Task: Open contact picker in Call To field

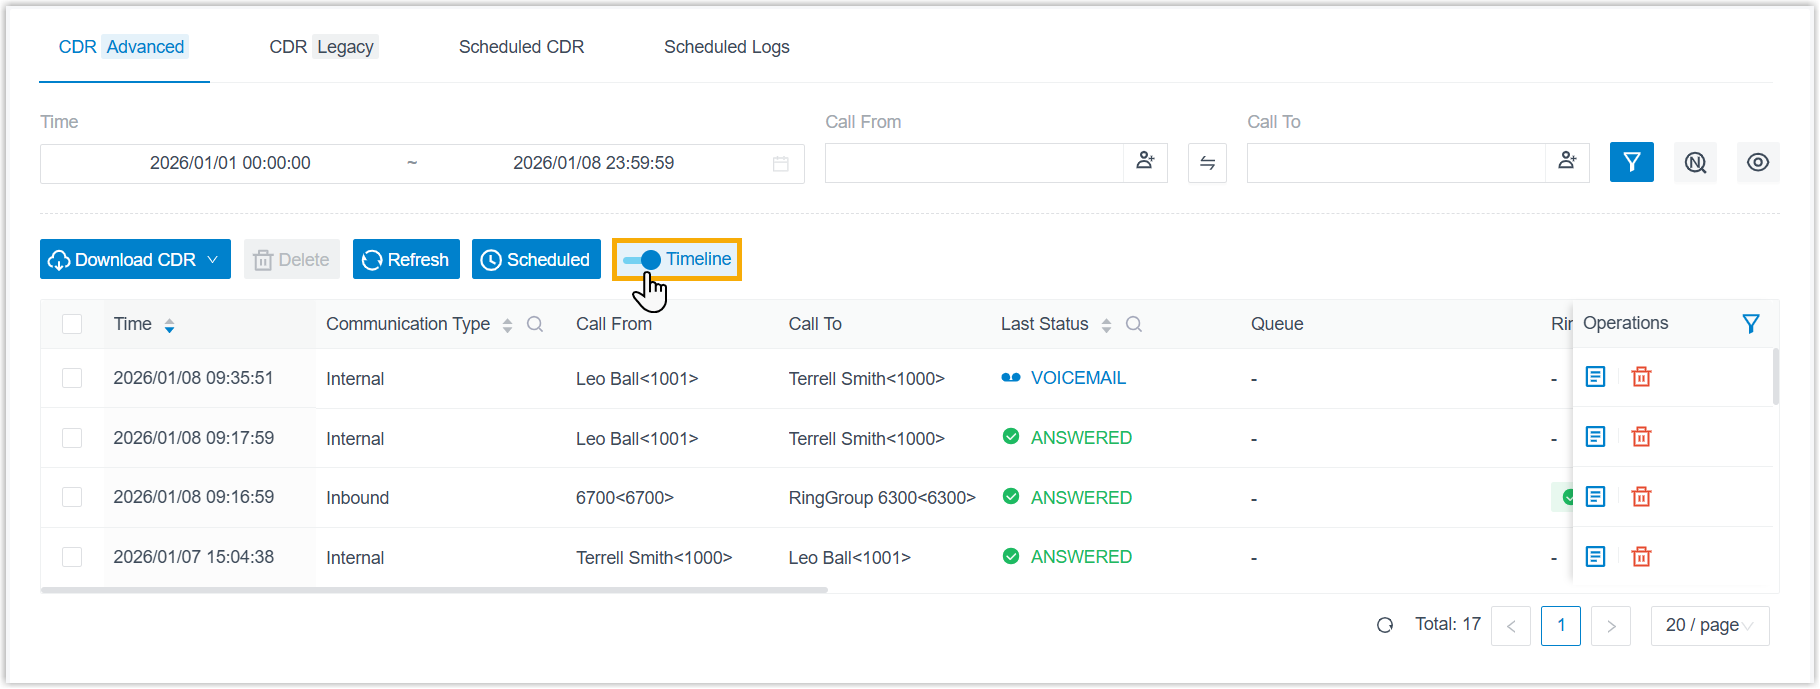Action: click(x=1567, y=161)
